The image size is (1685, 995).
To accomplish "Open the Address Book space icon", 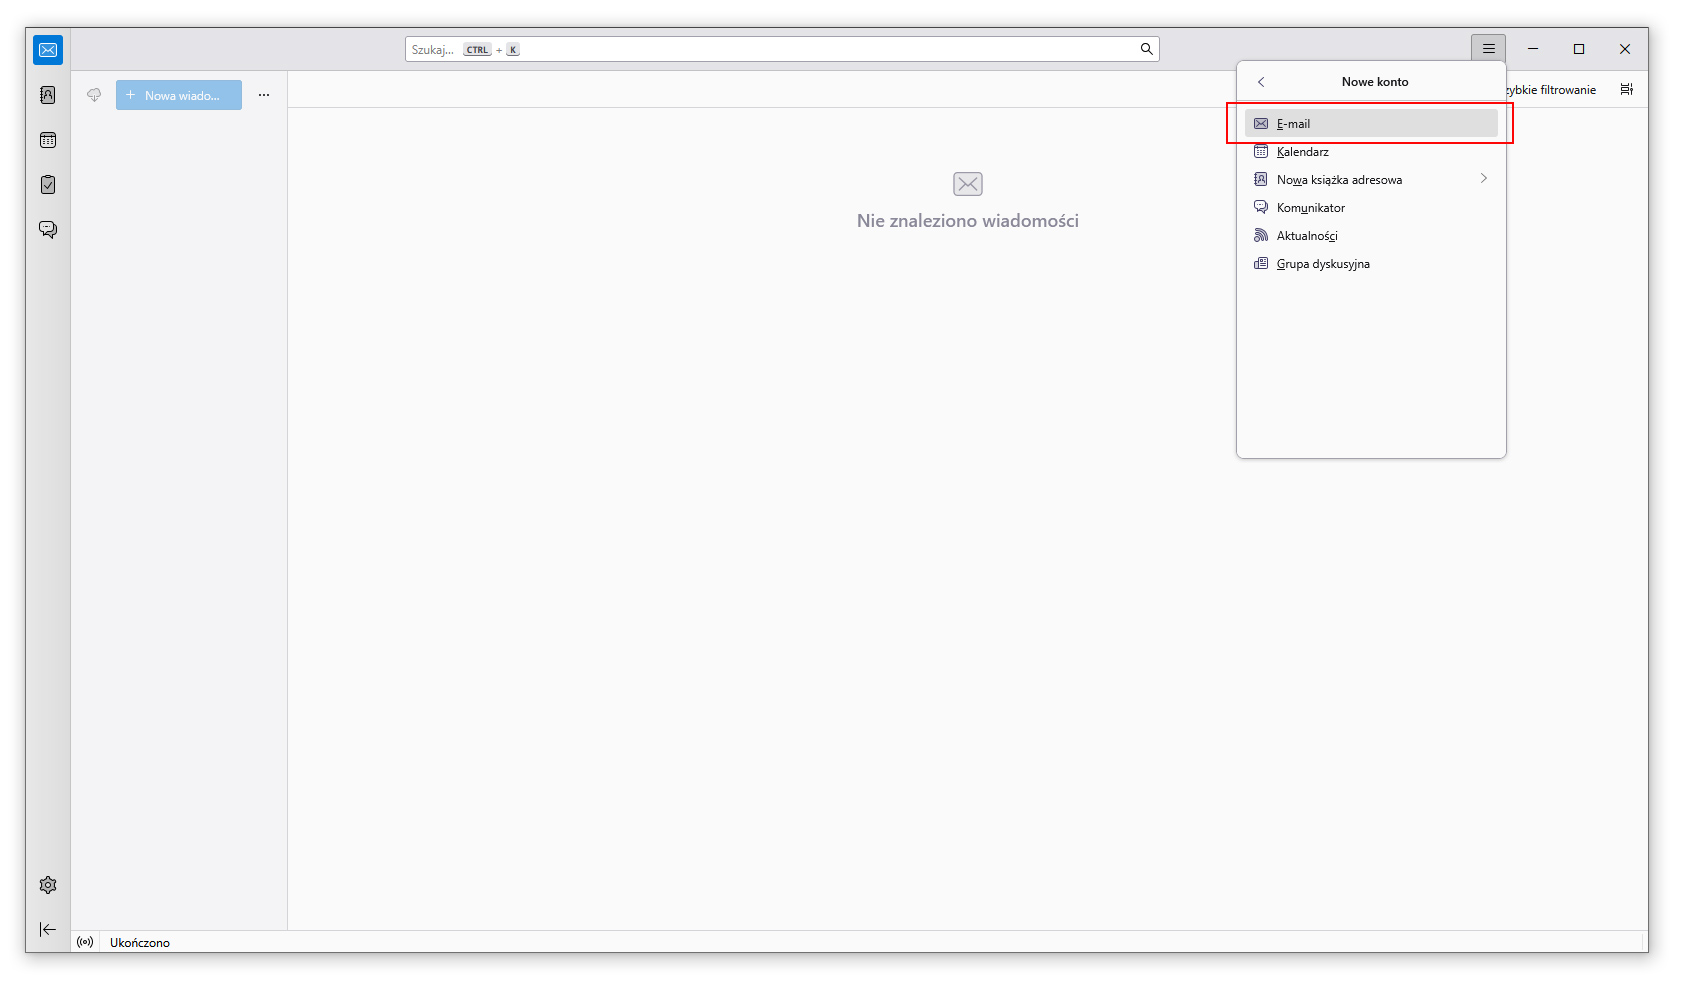I will point(48,95).
